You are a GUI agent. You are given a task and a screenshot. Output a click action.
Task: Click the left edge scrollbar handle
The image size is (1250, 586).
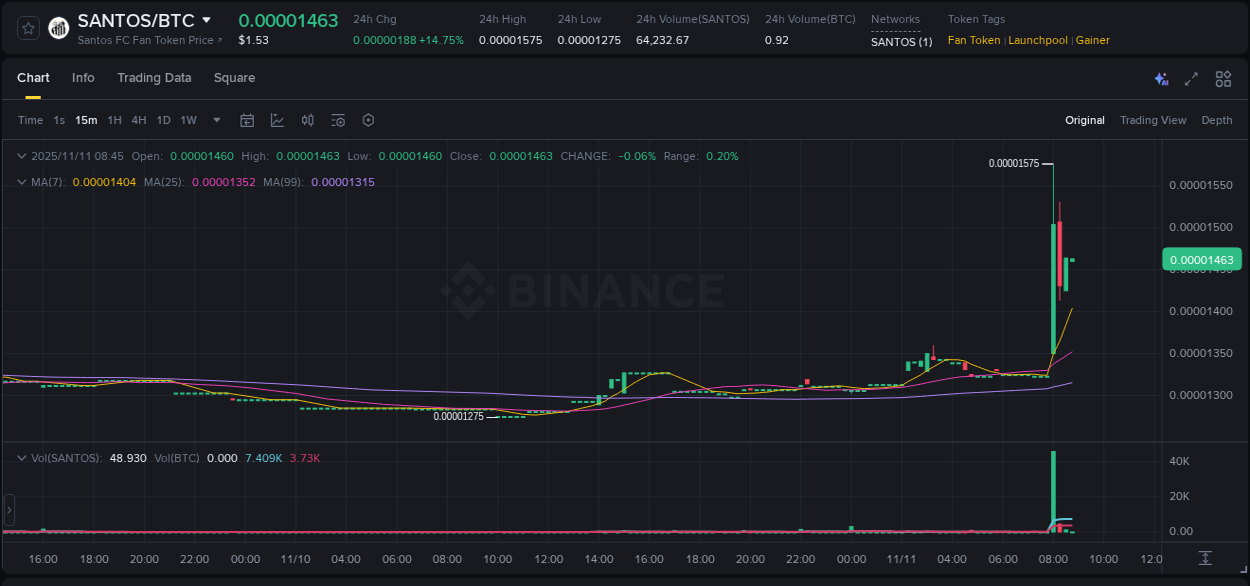9,510
